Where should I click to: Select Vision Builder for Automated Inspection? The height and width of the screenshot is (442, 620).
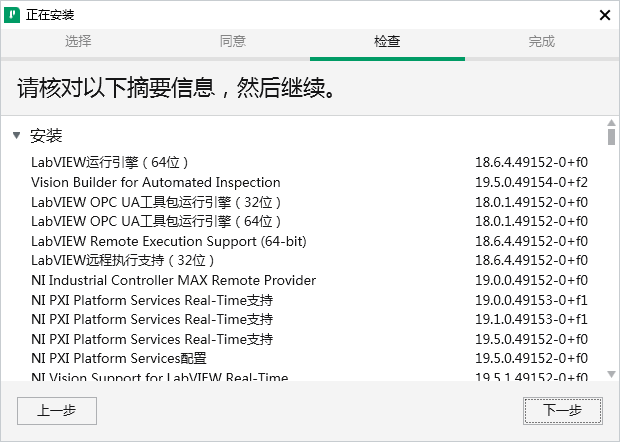(155, 182)
